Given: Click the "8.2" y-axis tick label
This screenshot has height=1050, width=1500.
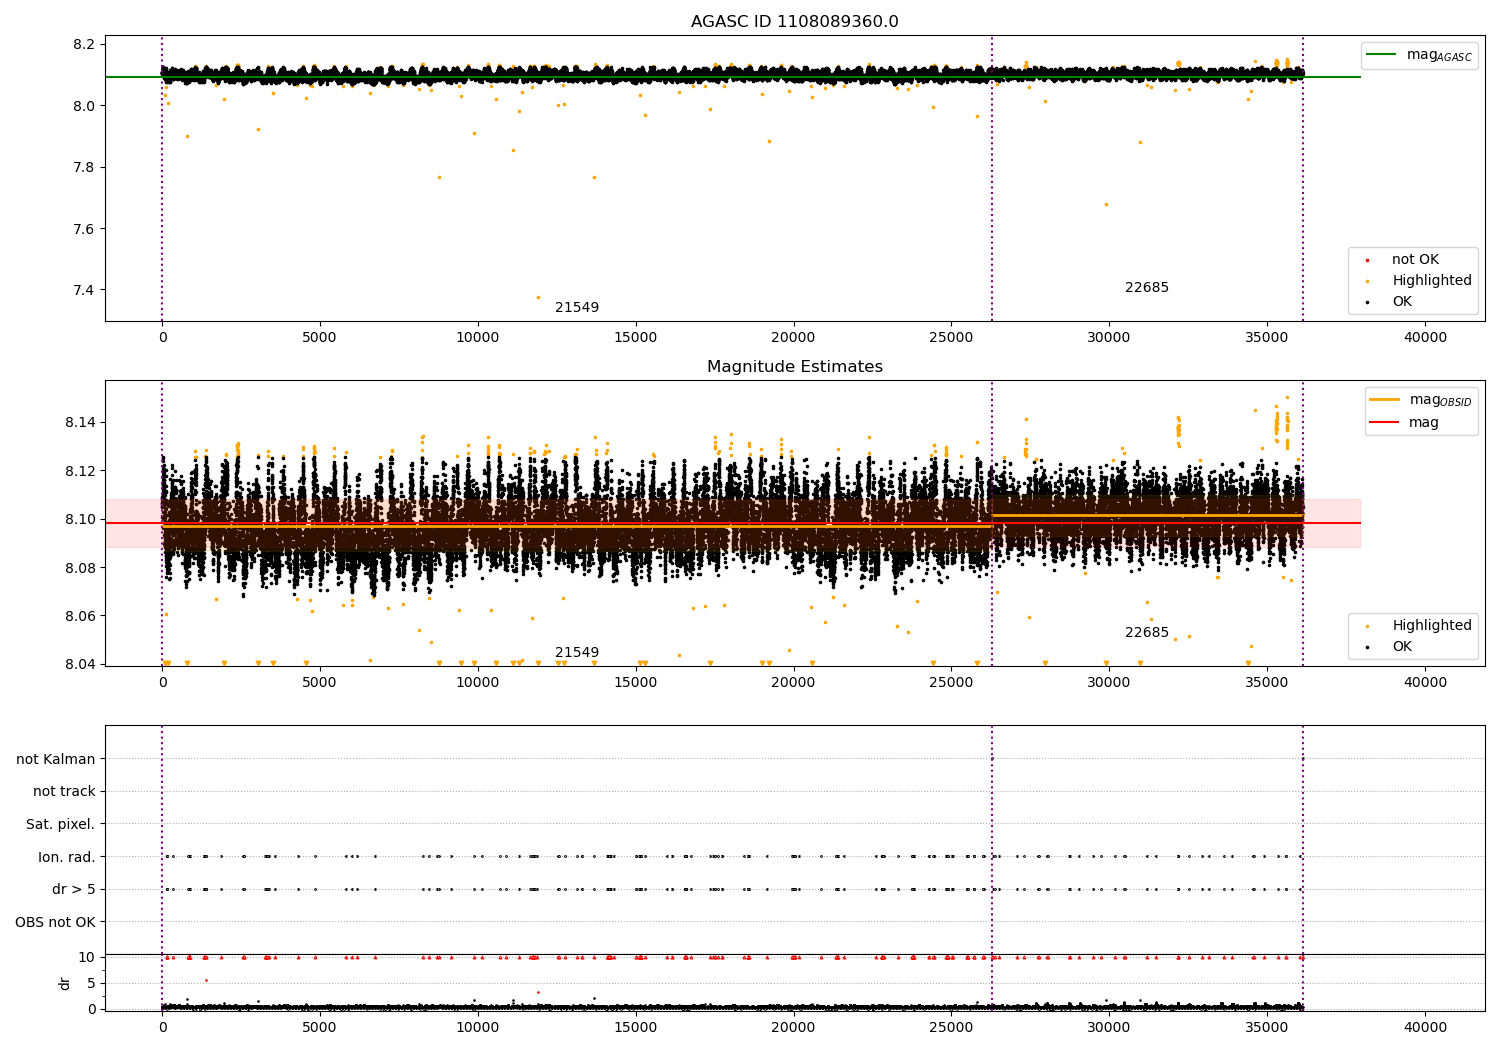Looking at the screenshot, I should click(84, 45).
